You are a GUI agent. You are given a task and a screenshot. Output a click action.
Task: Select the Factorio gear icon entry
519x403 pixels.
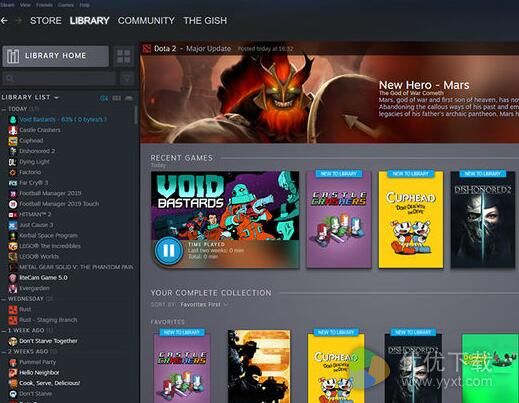(x=13, y=172)
